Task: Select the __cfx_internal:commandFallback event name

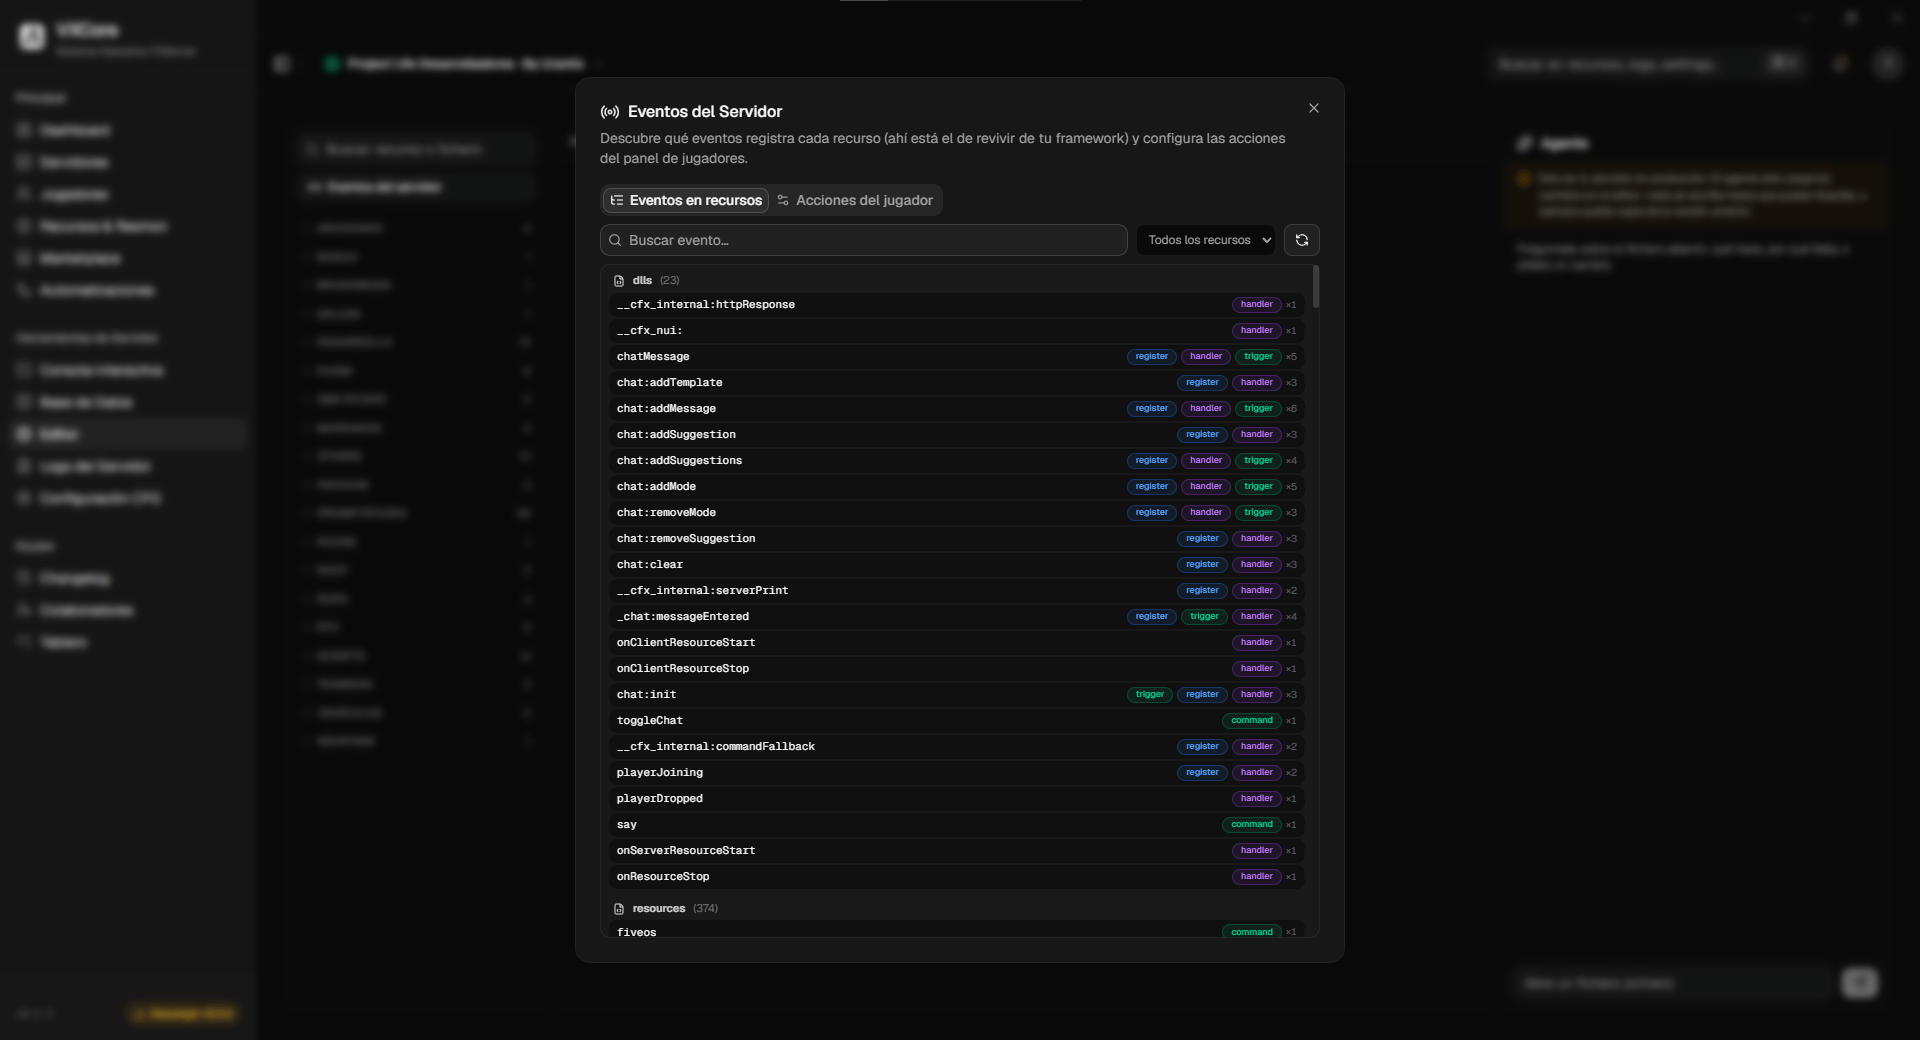Action: coord(716,746)
